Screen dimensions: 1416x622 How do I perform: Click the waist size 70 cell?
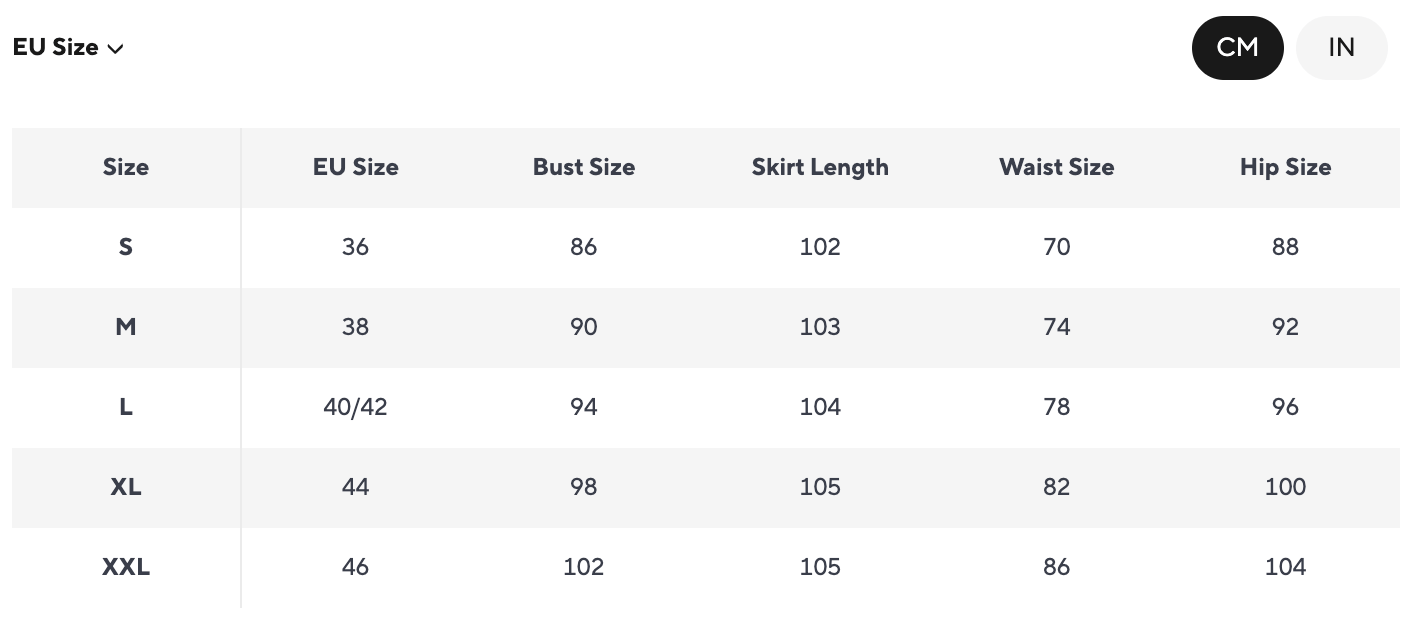1056,247
